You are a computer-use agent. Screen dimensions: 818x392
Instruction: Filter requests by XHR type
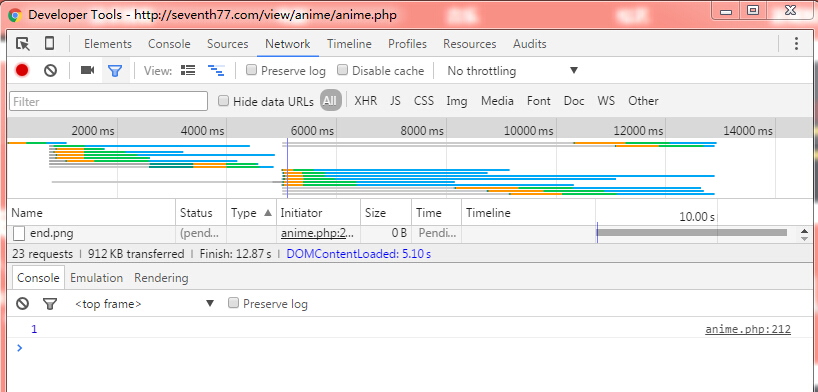coord(366,101)
